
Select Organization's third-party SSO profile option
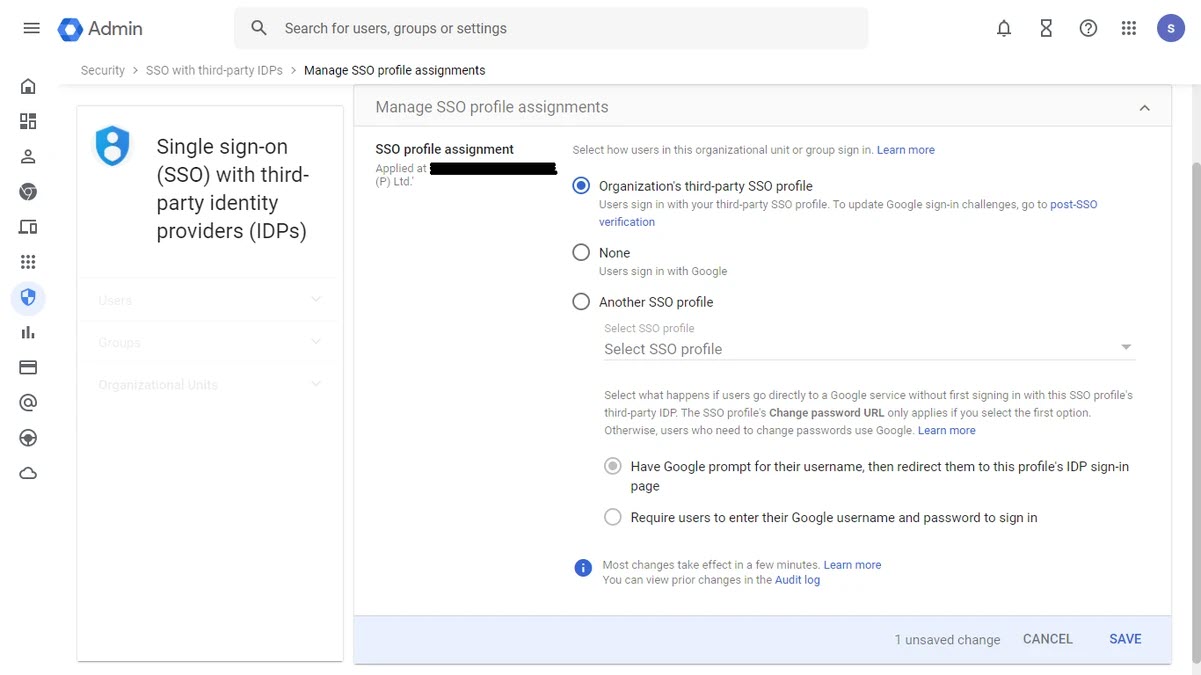pyautogui.click(x=581, y=186)
